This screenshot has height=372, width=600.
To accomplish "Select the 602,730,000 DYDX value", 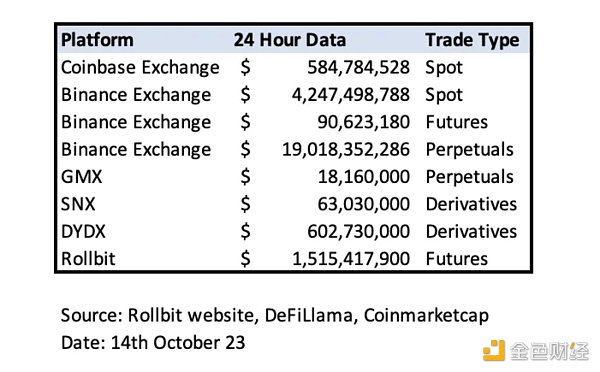I will (x=359, y=232).
